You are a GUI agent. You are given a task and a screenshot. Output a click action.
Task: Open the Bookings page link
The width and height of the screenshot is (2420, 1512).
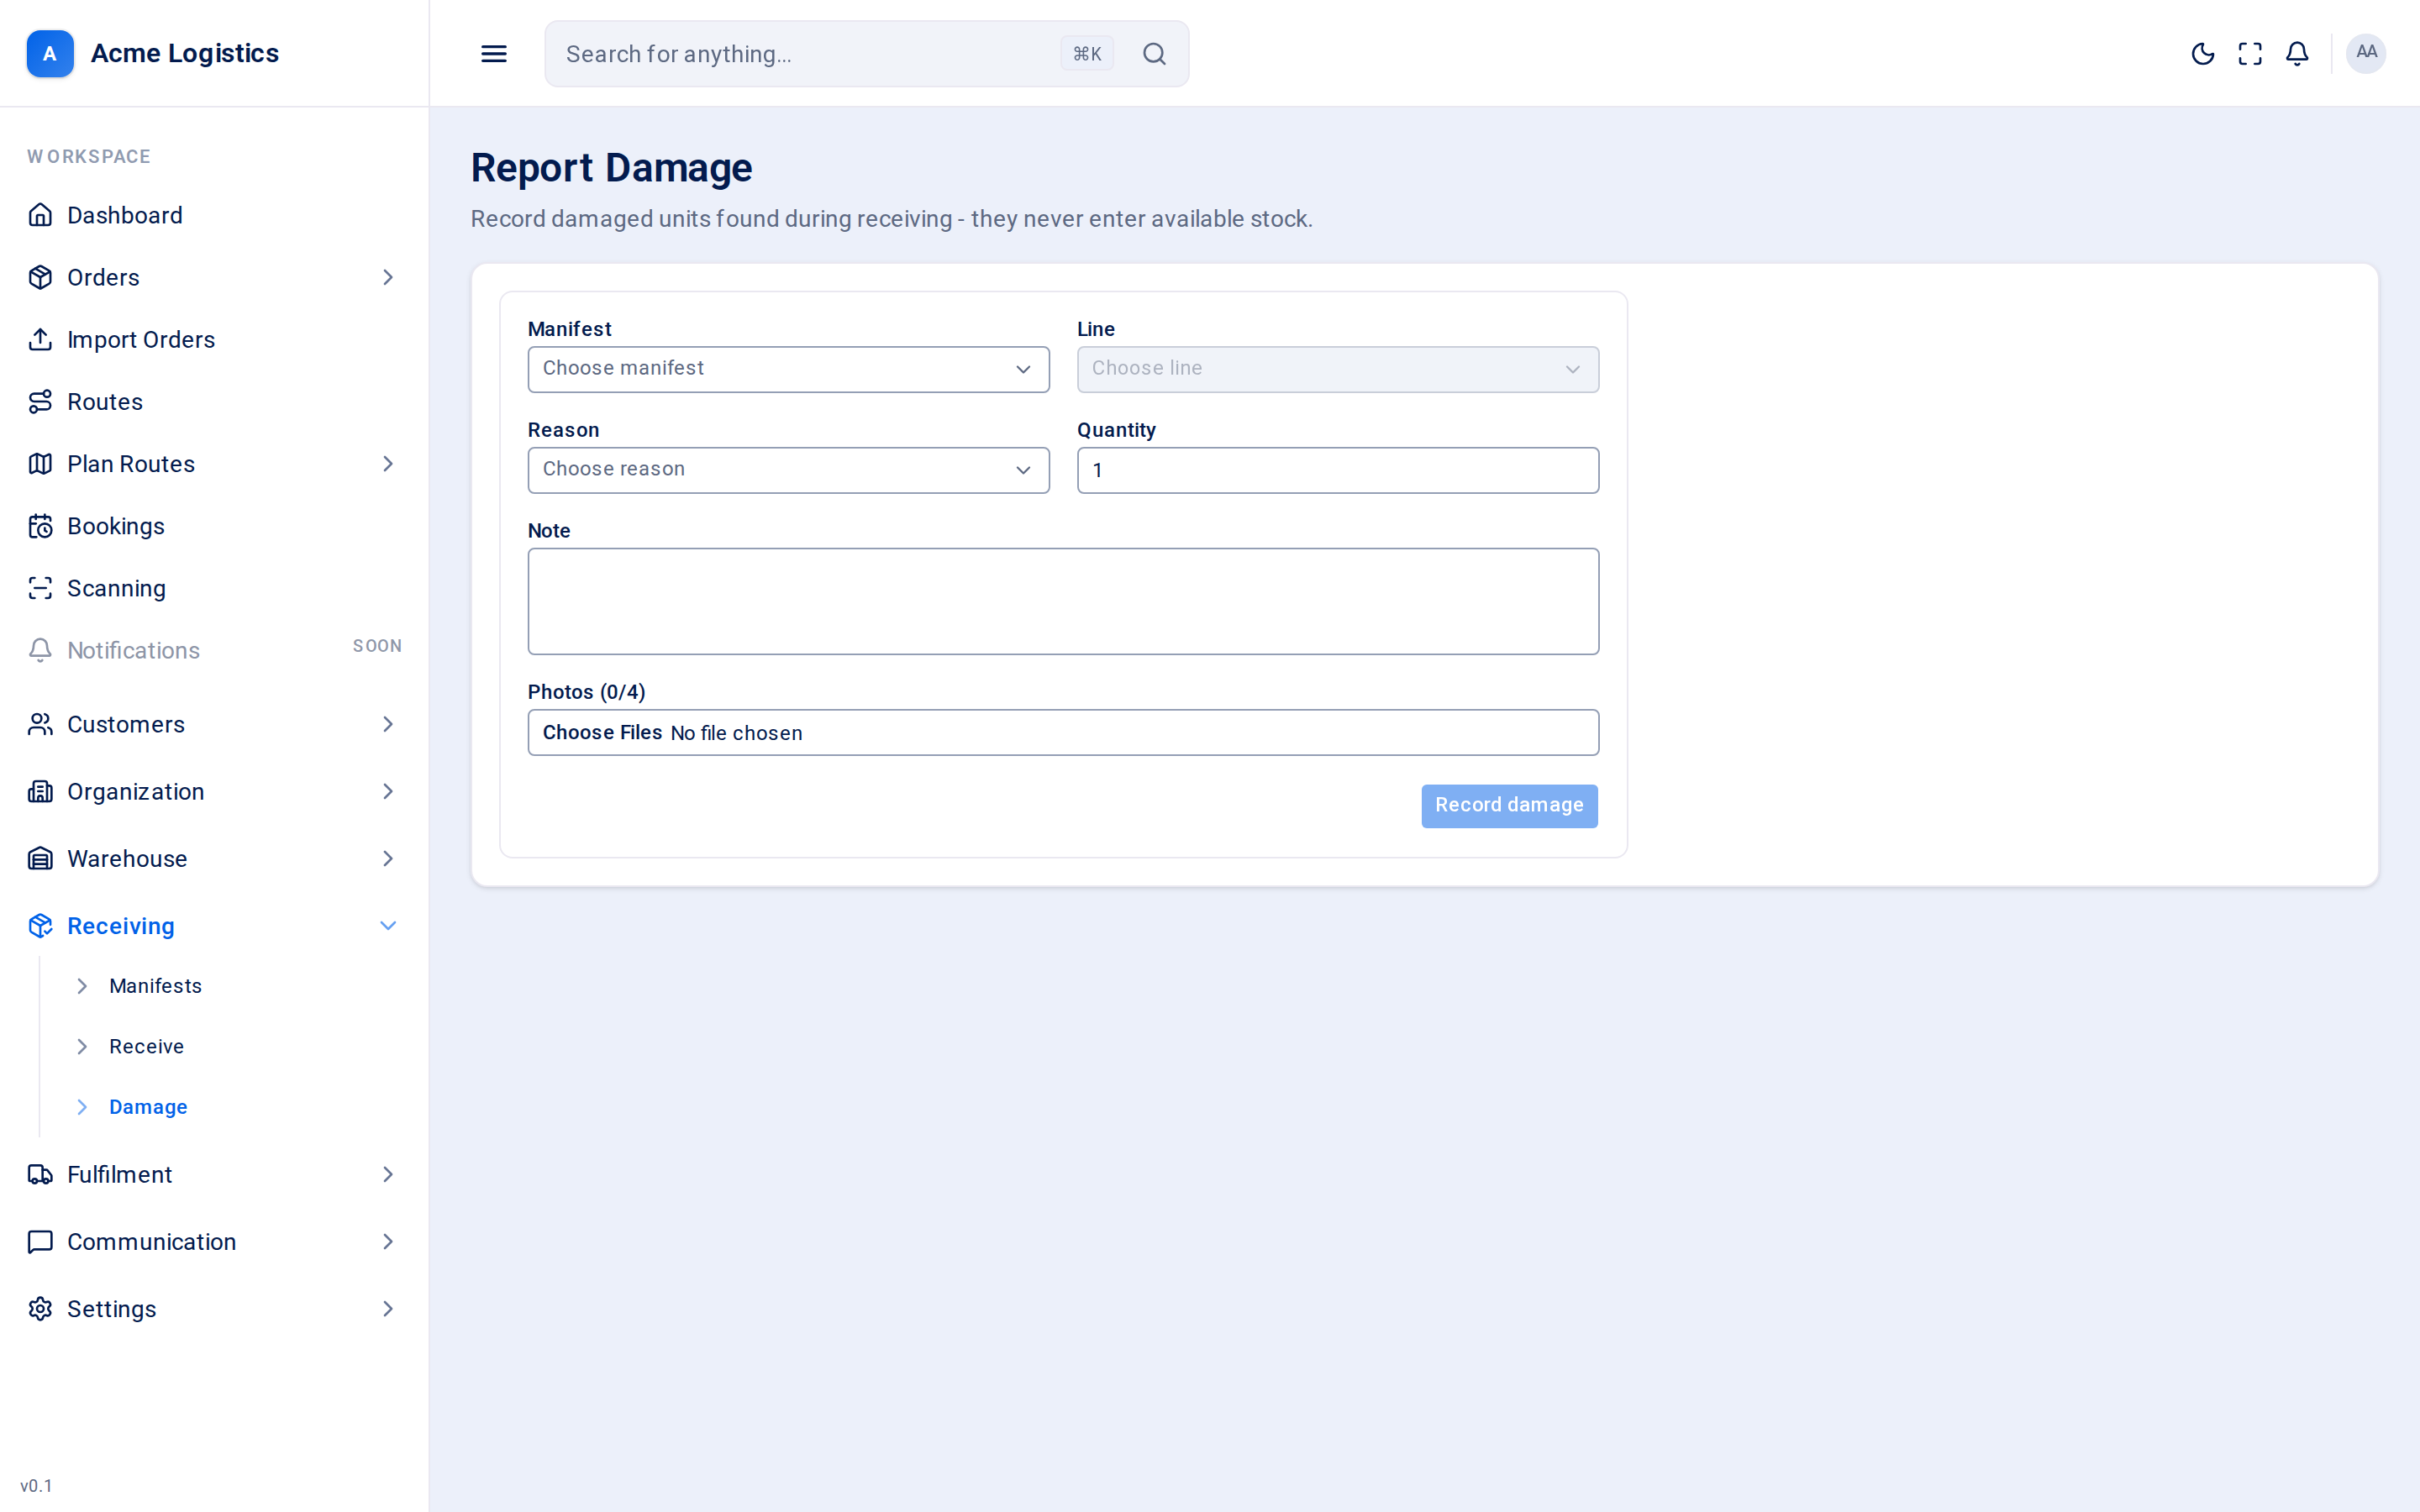tap(115, 526)
